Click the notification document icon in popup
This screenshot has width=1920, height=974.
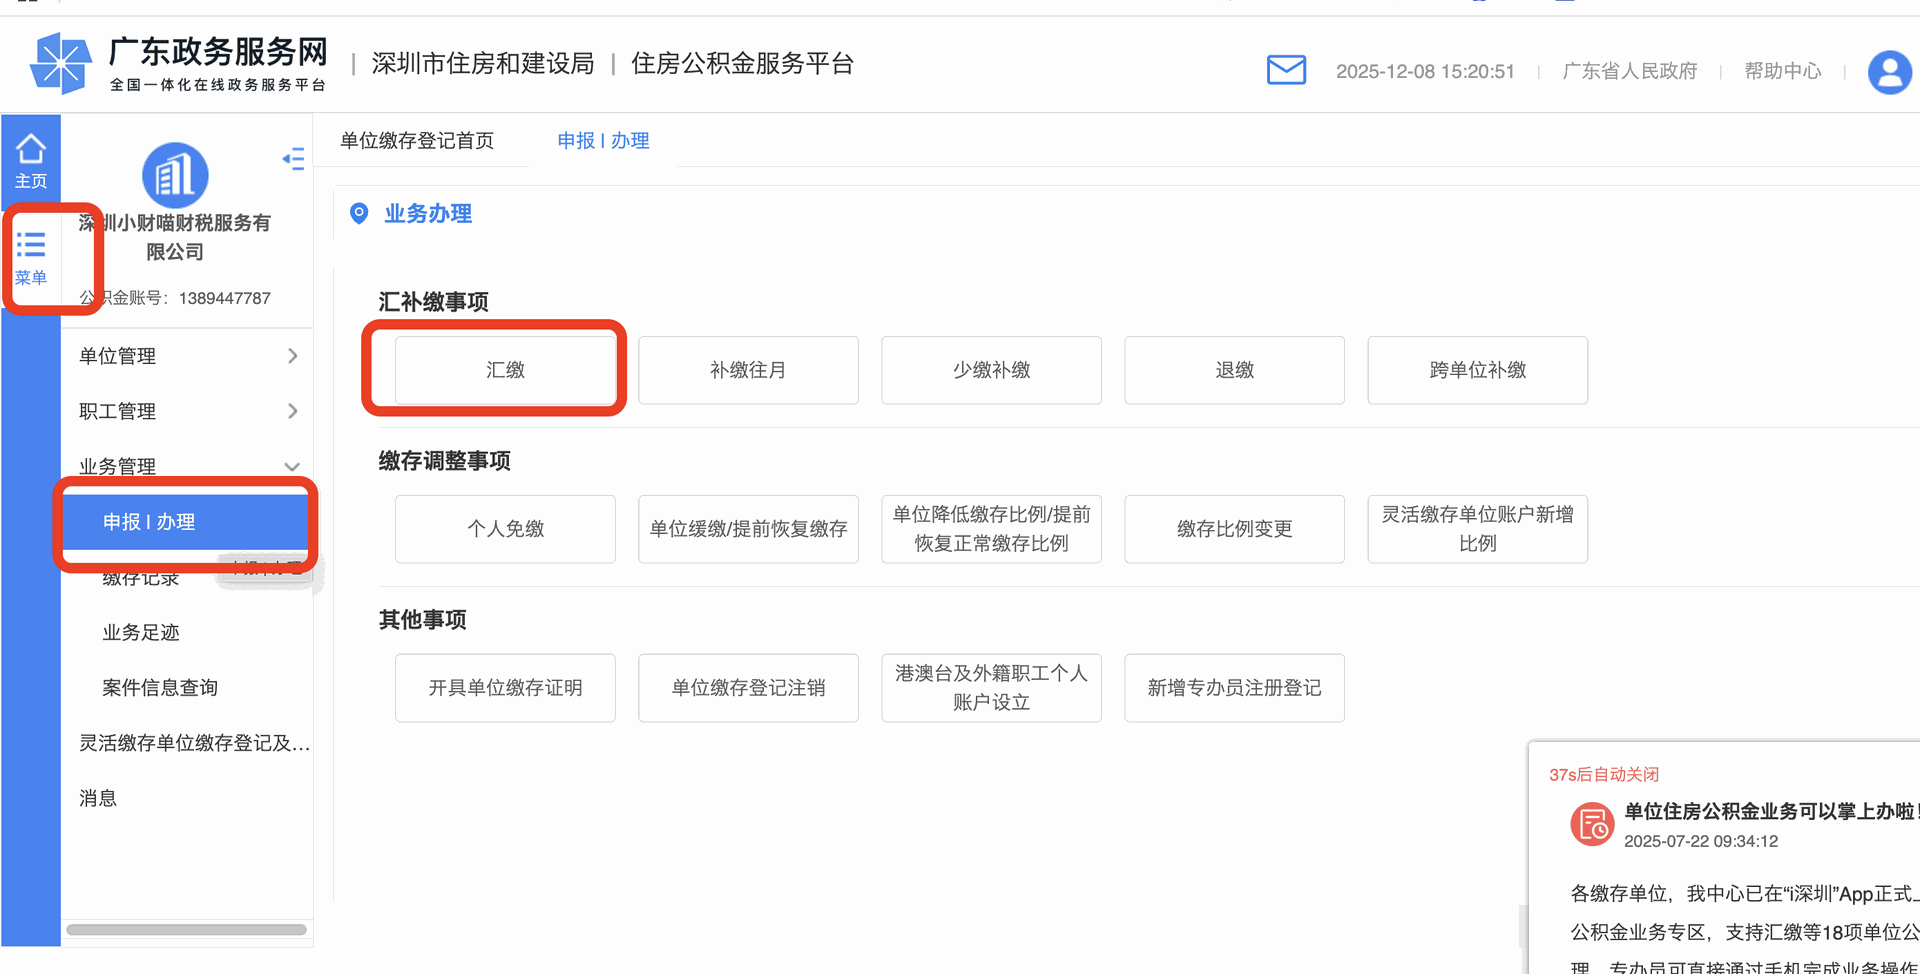(x=1591, y=825)
